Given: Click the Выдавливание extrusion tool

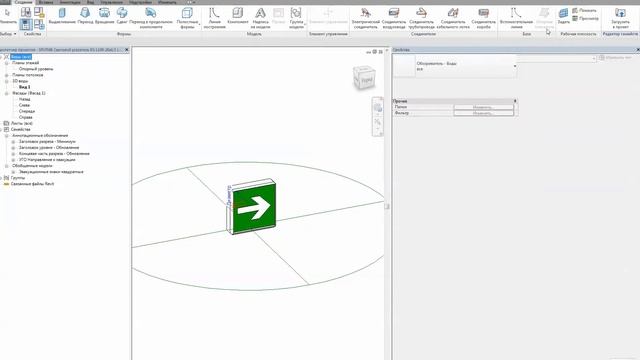Looking at the screenshot, I should coord(62,16).
